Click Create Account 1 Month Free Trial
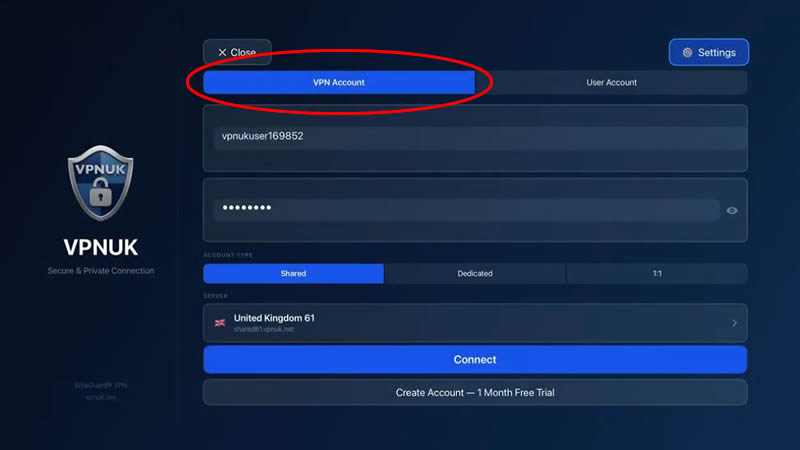Image resolution: width=800 pixels, height=450 pixels. (x=475, y=392)
